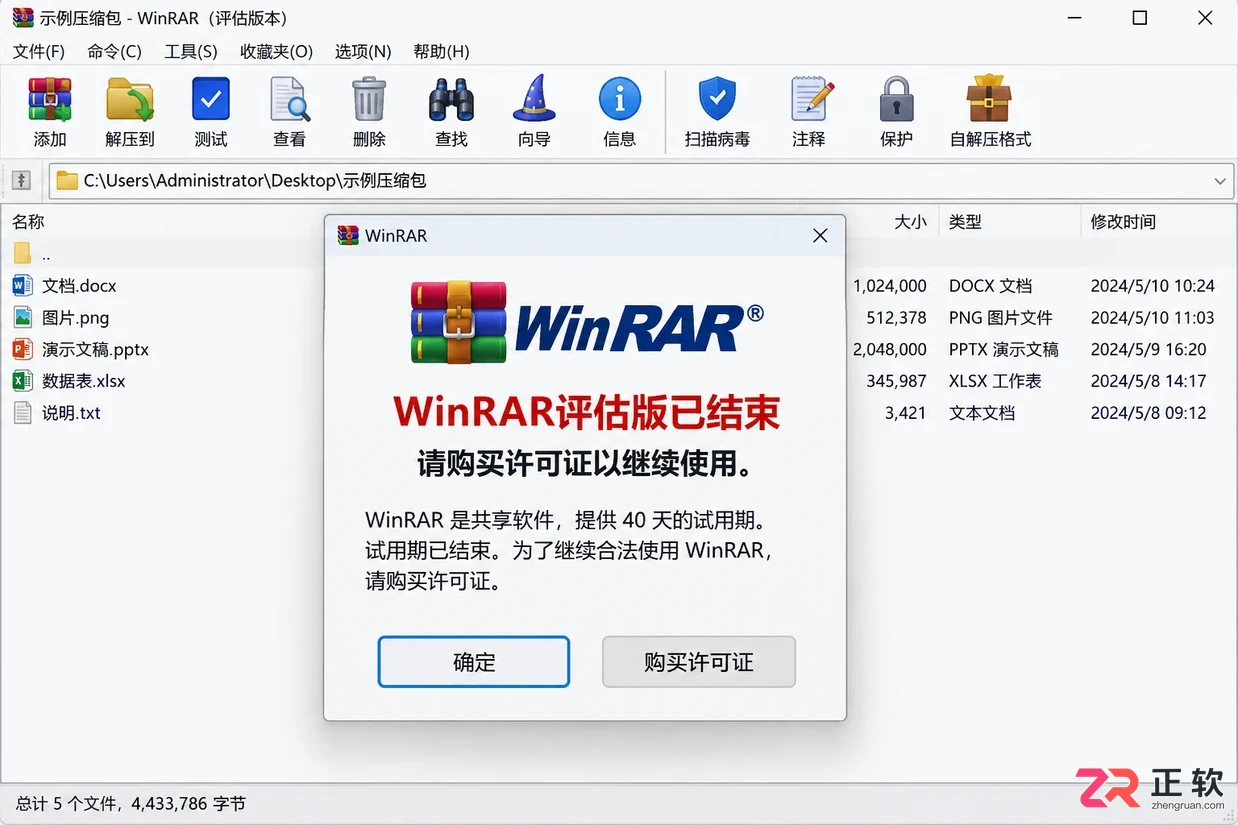Open the 帮助(H) menu
The image size is (1238, 825).
click(x=441, y=51)
